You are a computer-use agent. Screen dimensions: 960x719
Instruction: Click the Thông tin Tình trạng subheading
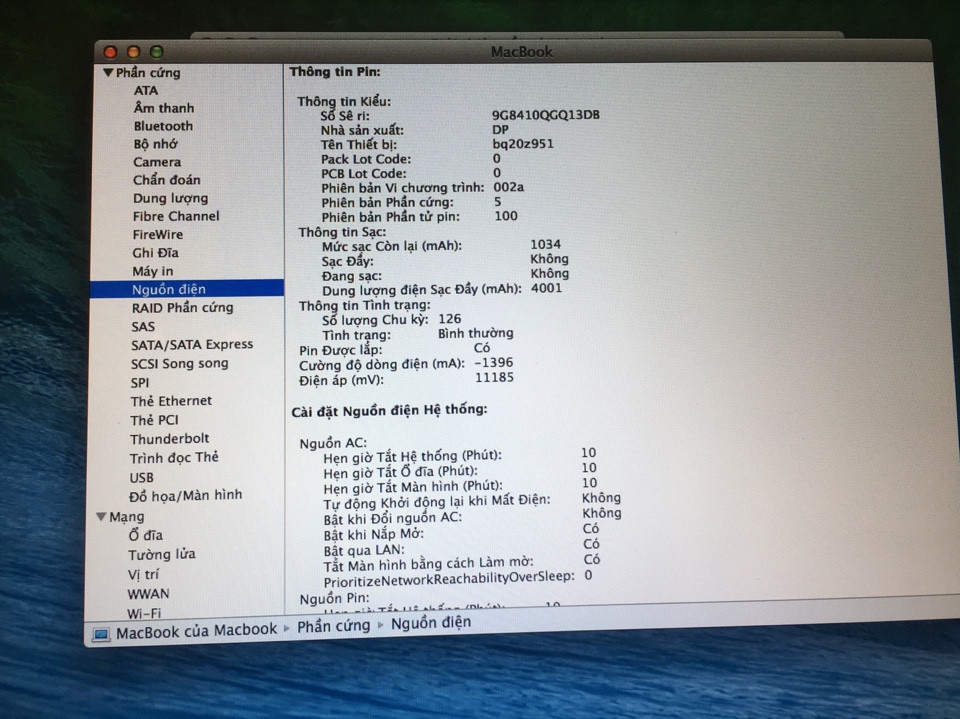[x=365, y=305]
